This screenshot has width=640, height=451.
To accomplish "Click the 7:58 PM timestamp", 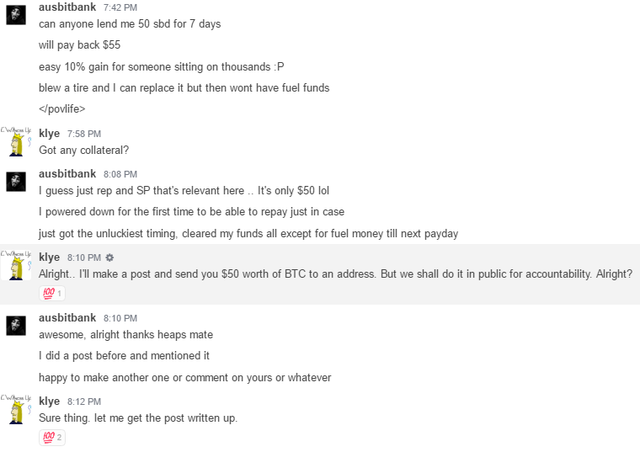I will coord(84,134).
